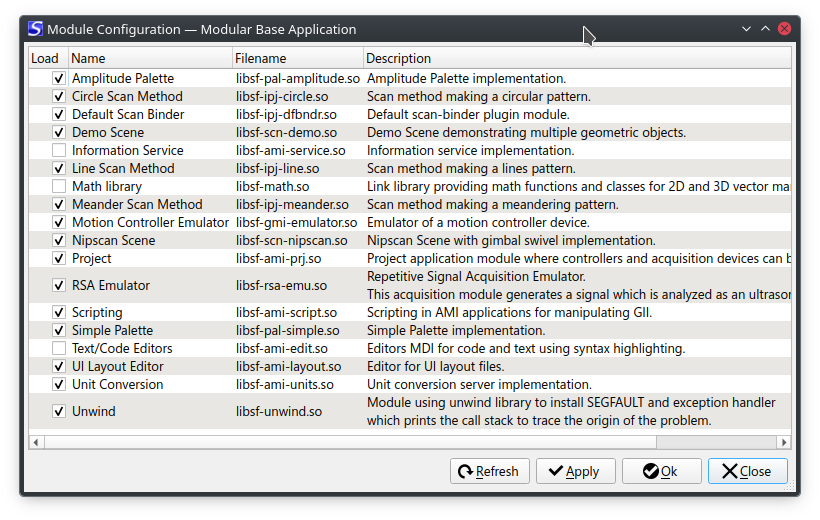Apply the module configuration changes
820x520 pixels.
tap(575, 471)
